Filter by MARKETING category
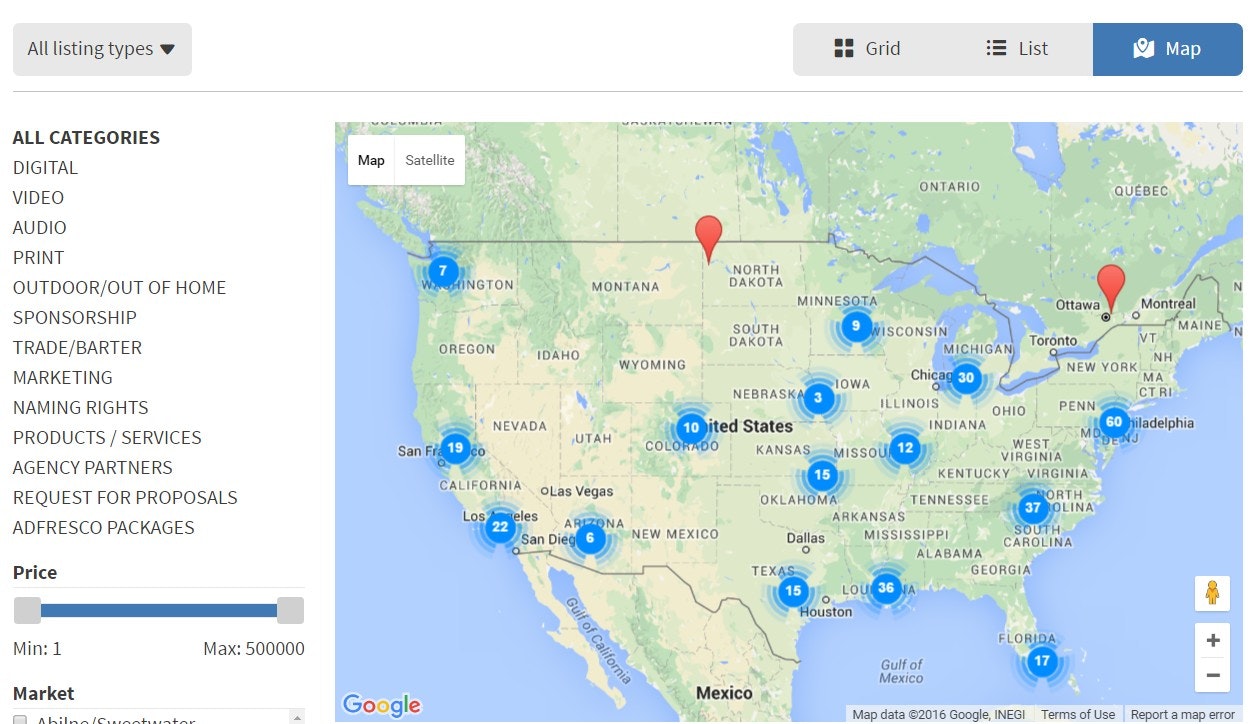The image size is (1256, 724). 63,378
